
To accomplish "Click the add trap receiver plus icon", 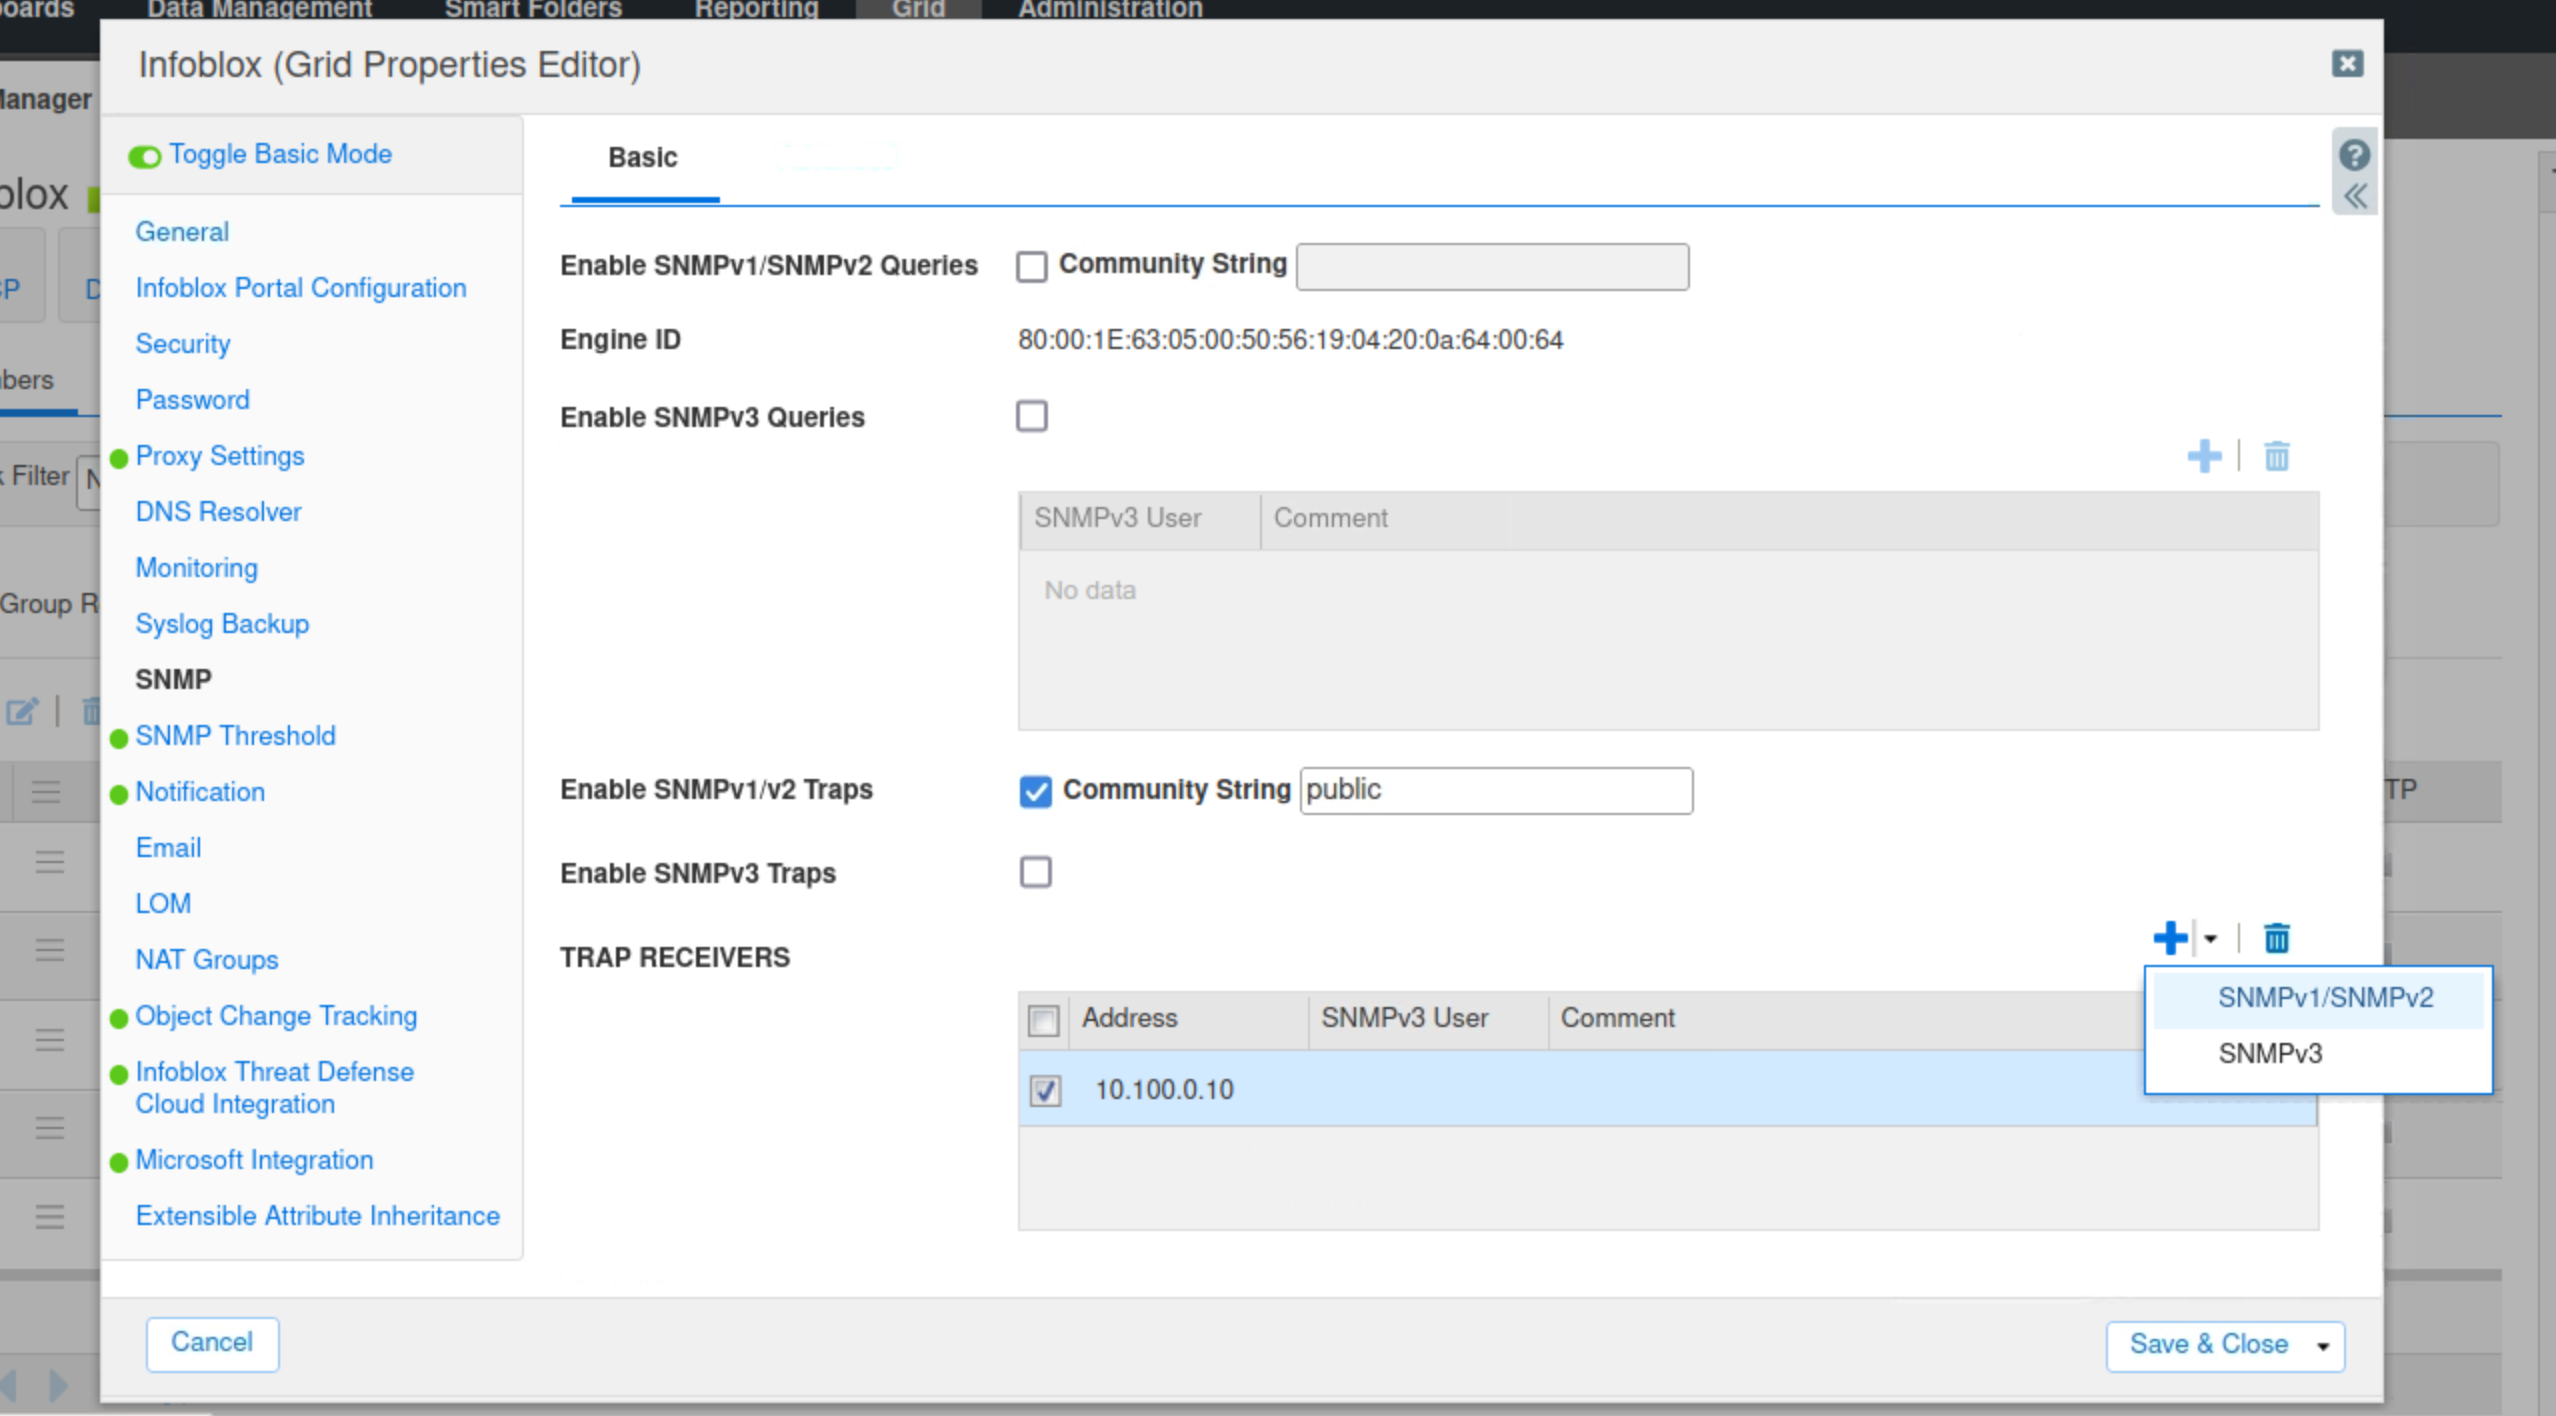I will (2169, 938).
